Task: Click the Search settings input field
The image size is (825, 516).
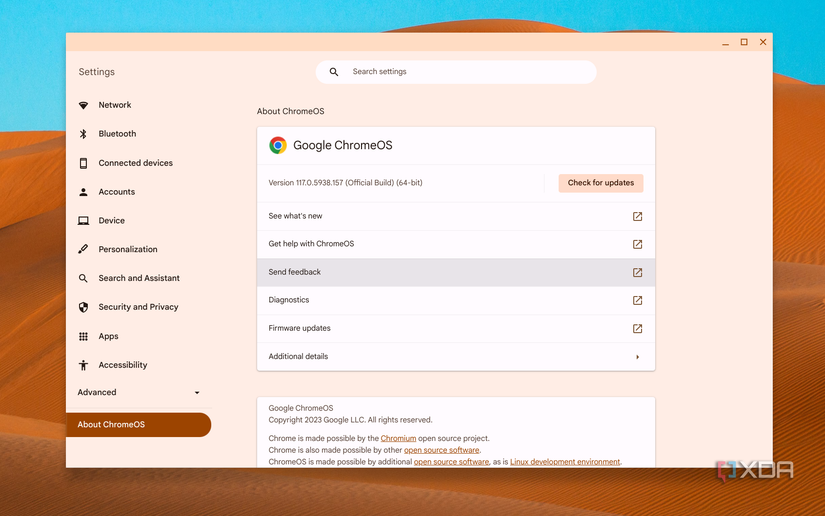Action: [456, 72]
